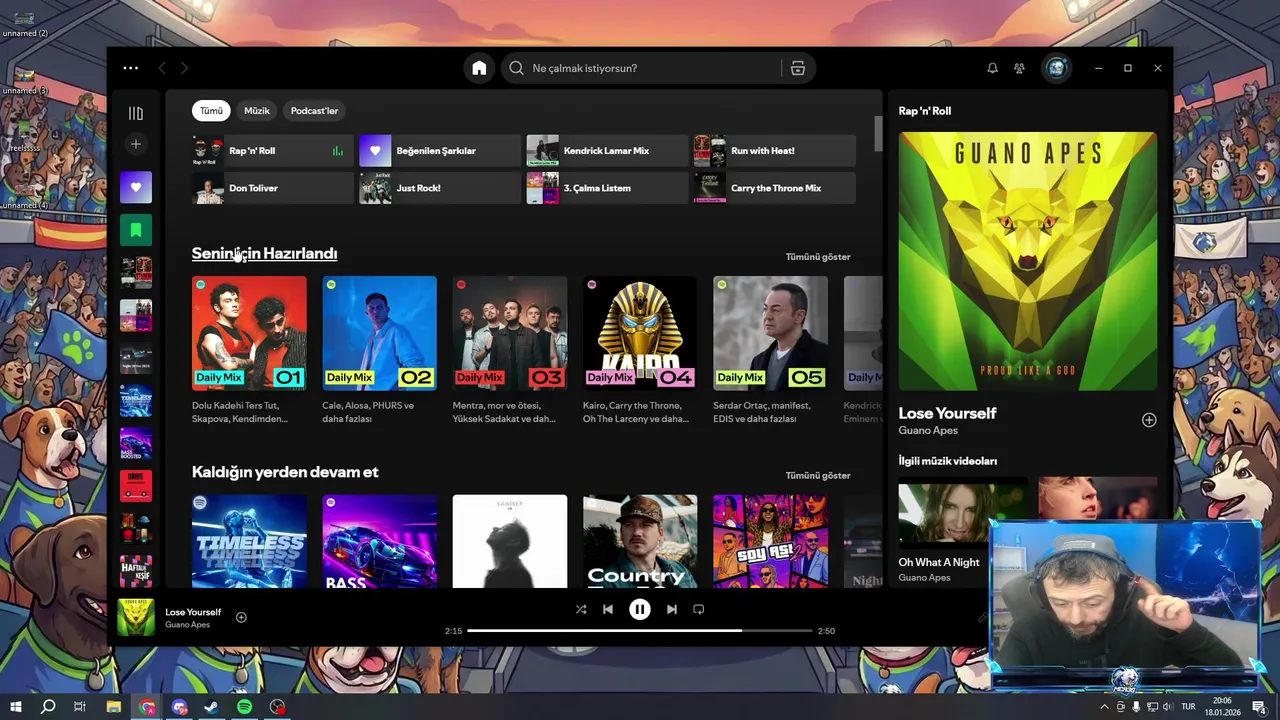Click the Guano Apes album cover in panel
The width and height of the screenshot is (1280, 720).
click(x=1028, y=261)
